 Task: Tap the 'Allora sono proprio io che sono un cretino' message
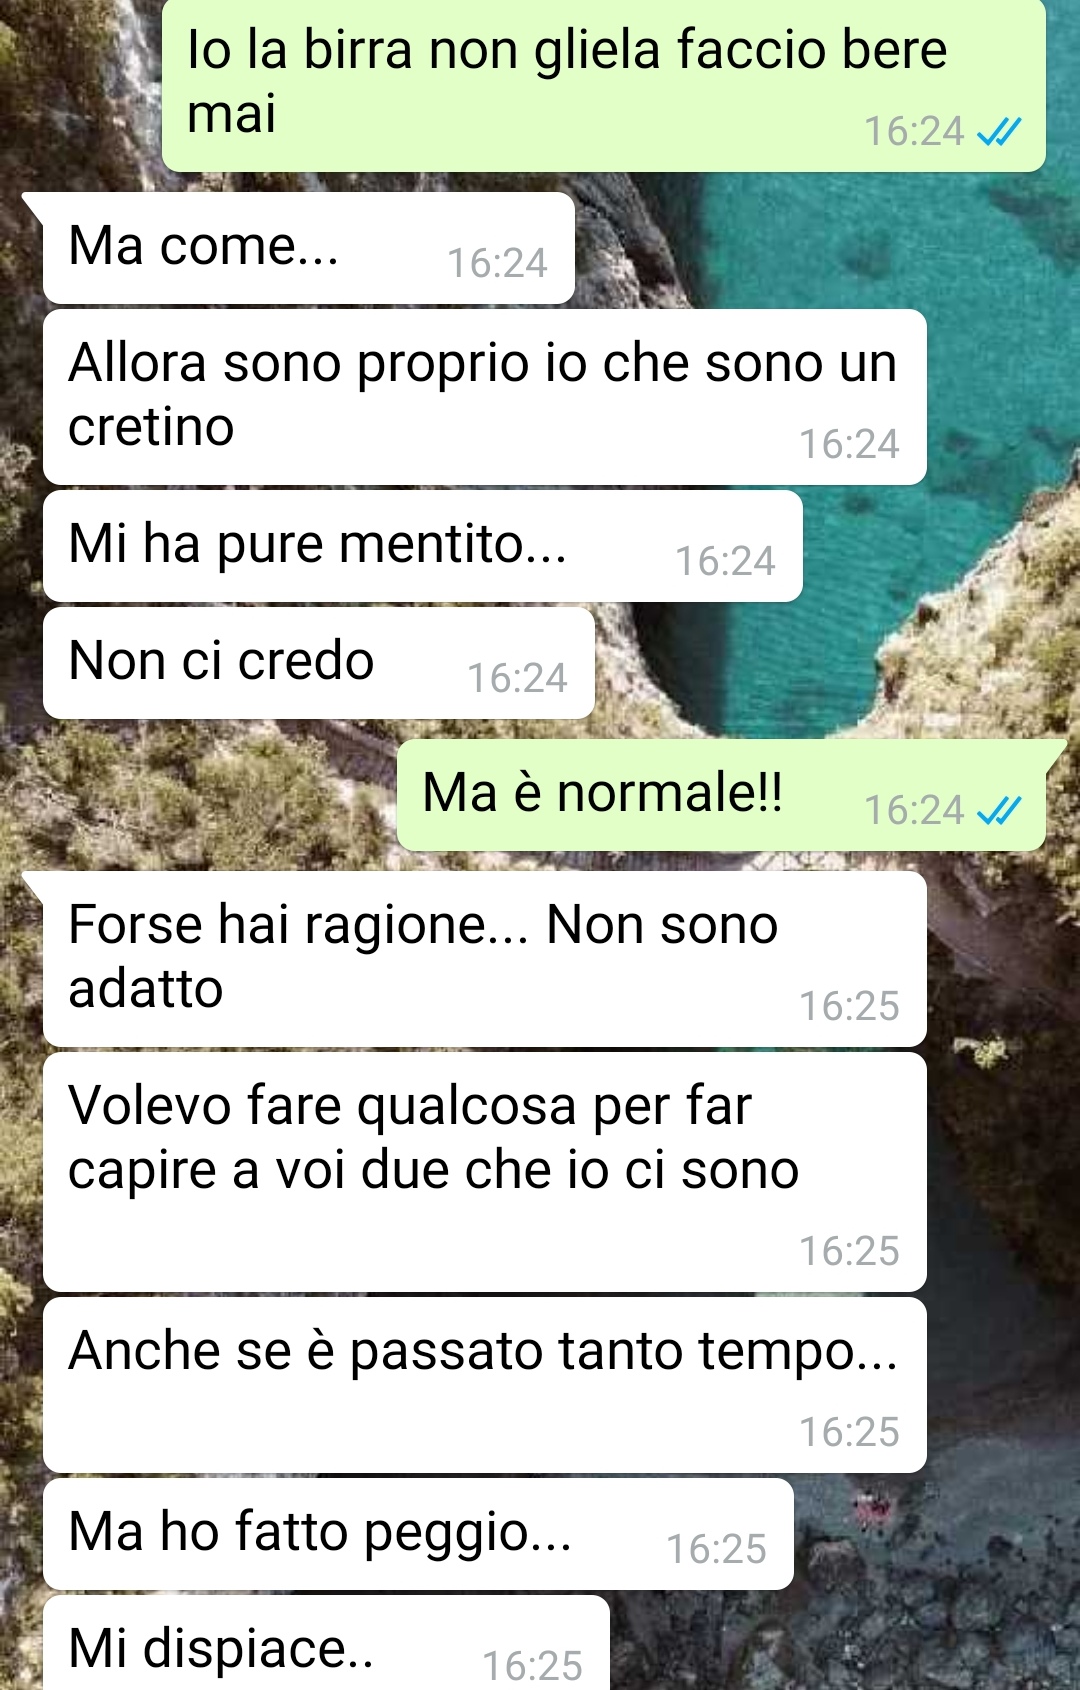pyautogui.click(x=485, y=397)
